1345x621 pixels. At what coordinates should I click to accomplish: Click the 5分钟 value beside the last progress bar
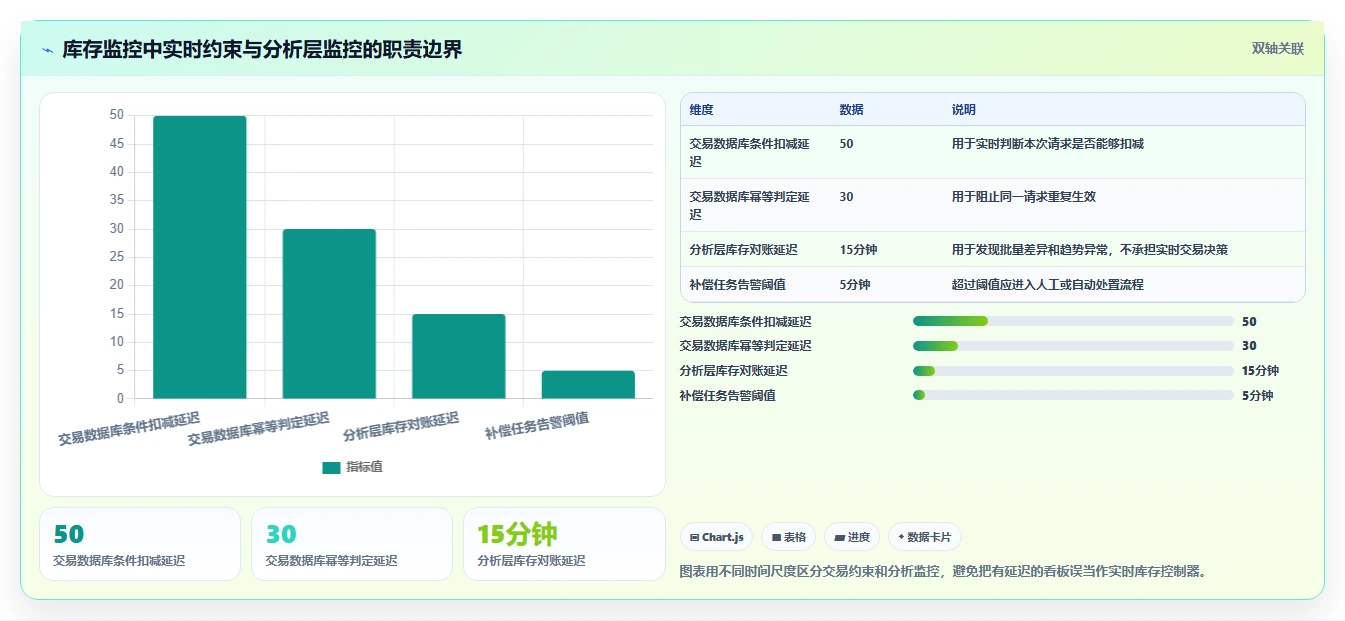(1257, 396)
